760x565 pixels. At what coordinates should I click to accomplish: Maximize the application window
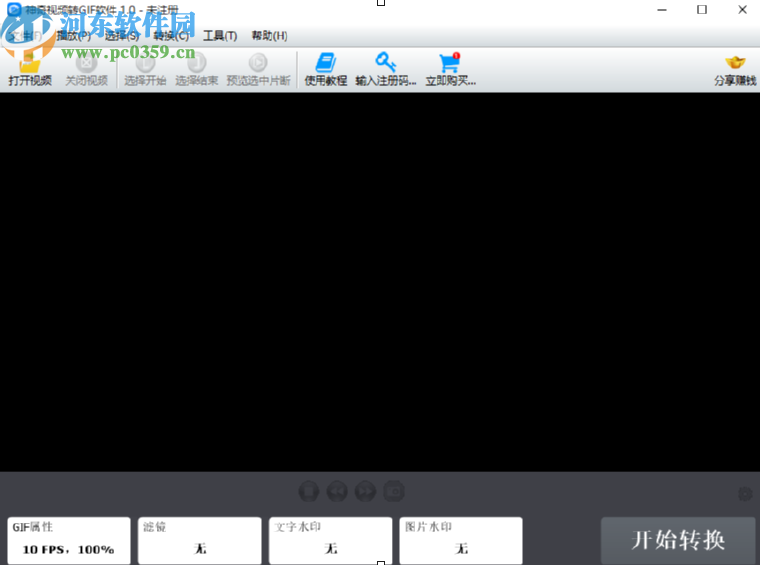702,10
